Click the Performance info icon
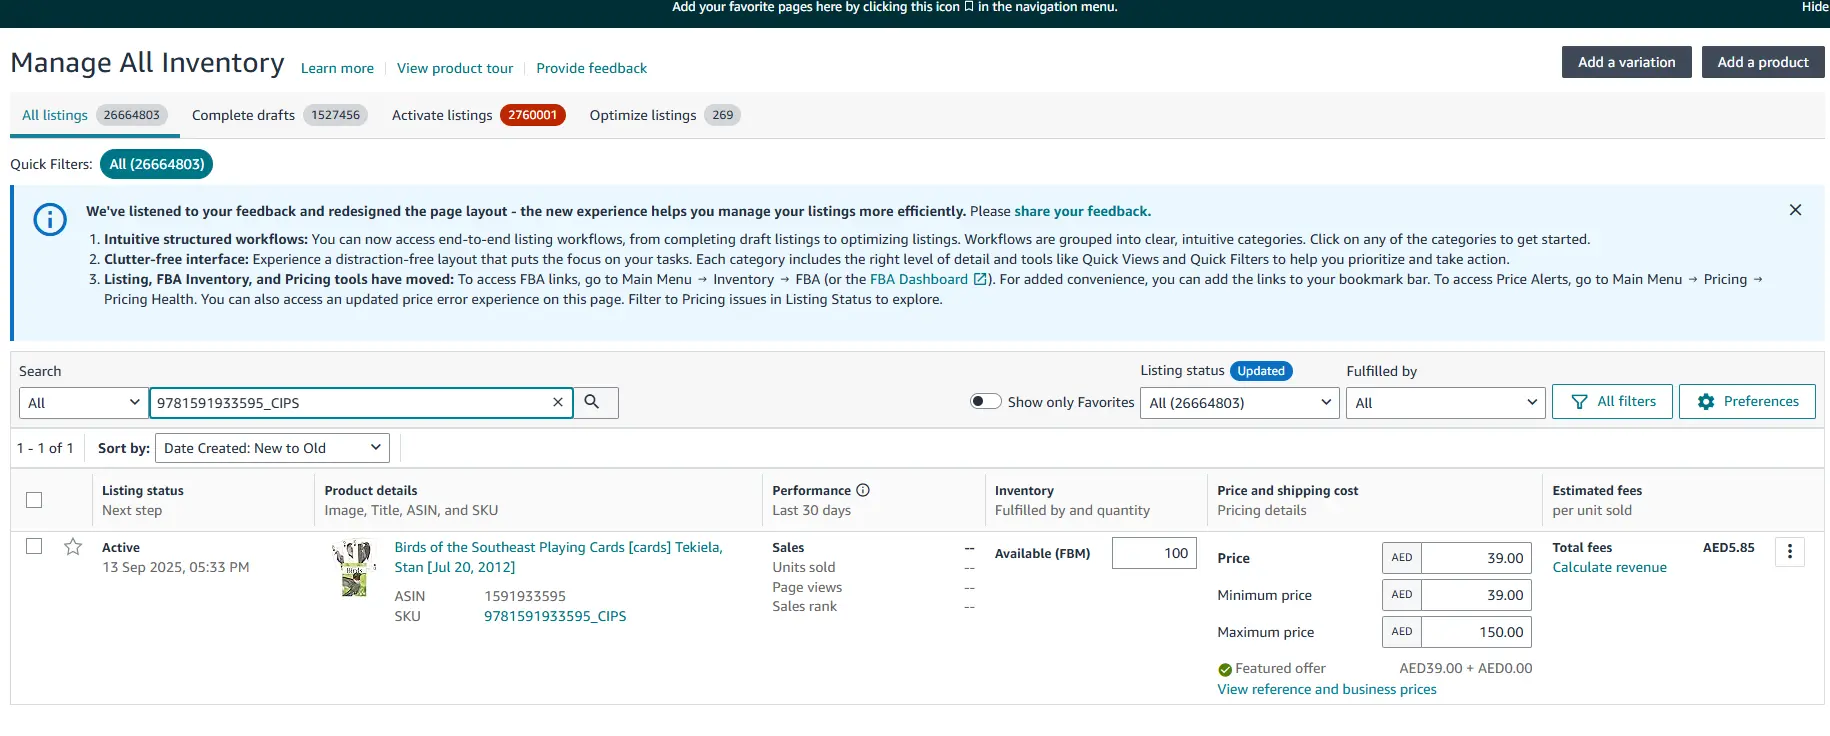Screen dimensions: 1830x736 [863, 490]
